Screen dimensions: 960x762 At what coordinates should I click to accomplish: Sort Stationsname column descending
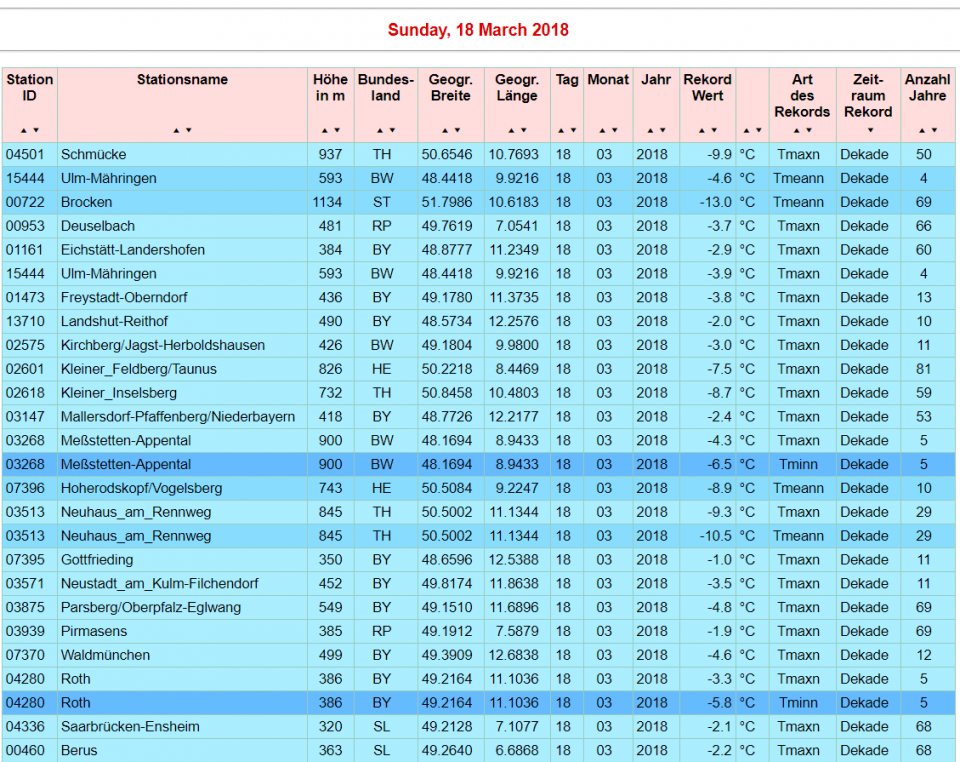pyautogui.click(x=188, y=131)
